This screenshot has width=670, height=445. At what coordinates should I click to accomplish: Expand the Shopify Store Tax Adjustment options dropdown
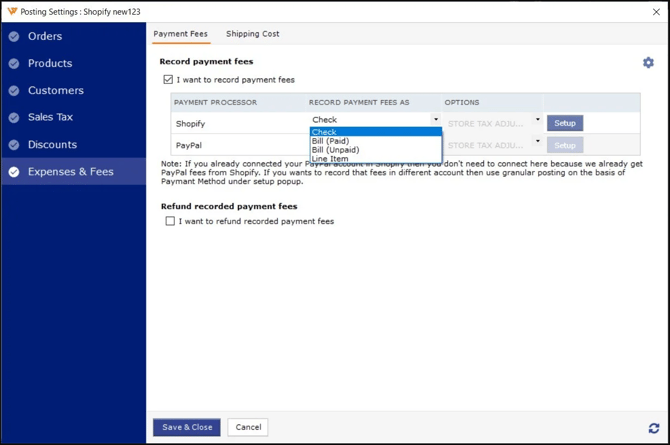tap(537, 120)
